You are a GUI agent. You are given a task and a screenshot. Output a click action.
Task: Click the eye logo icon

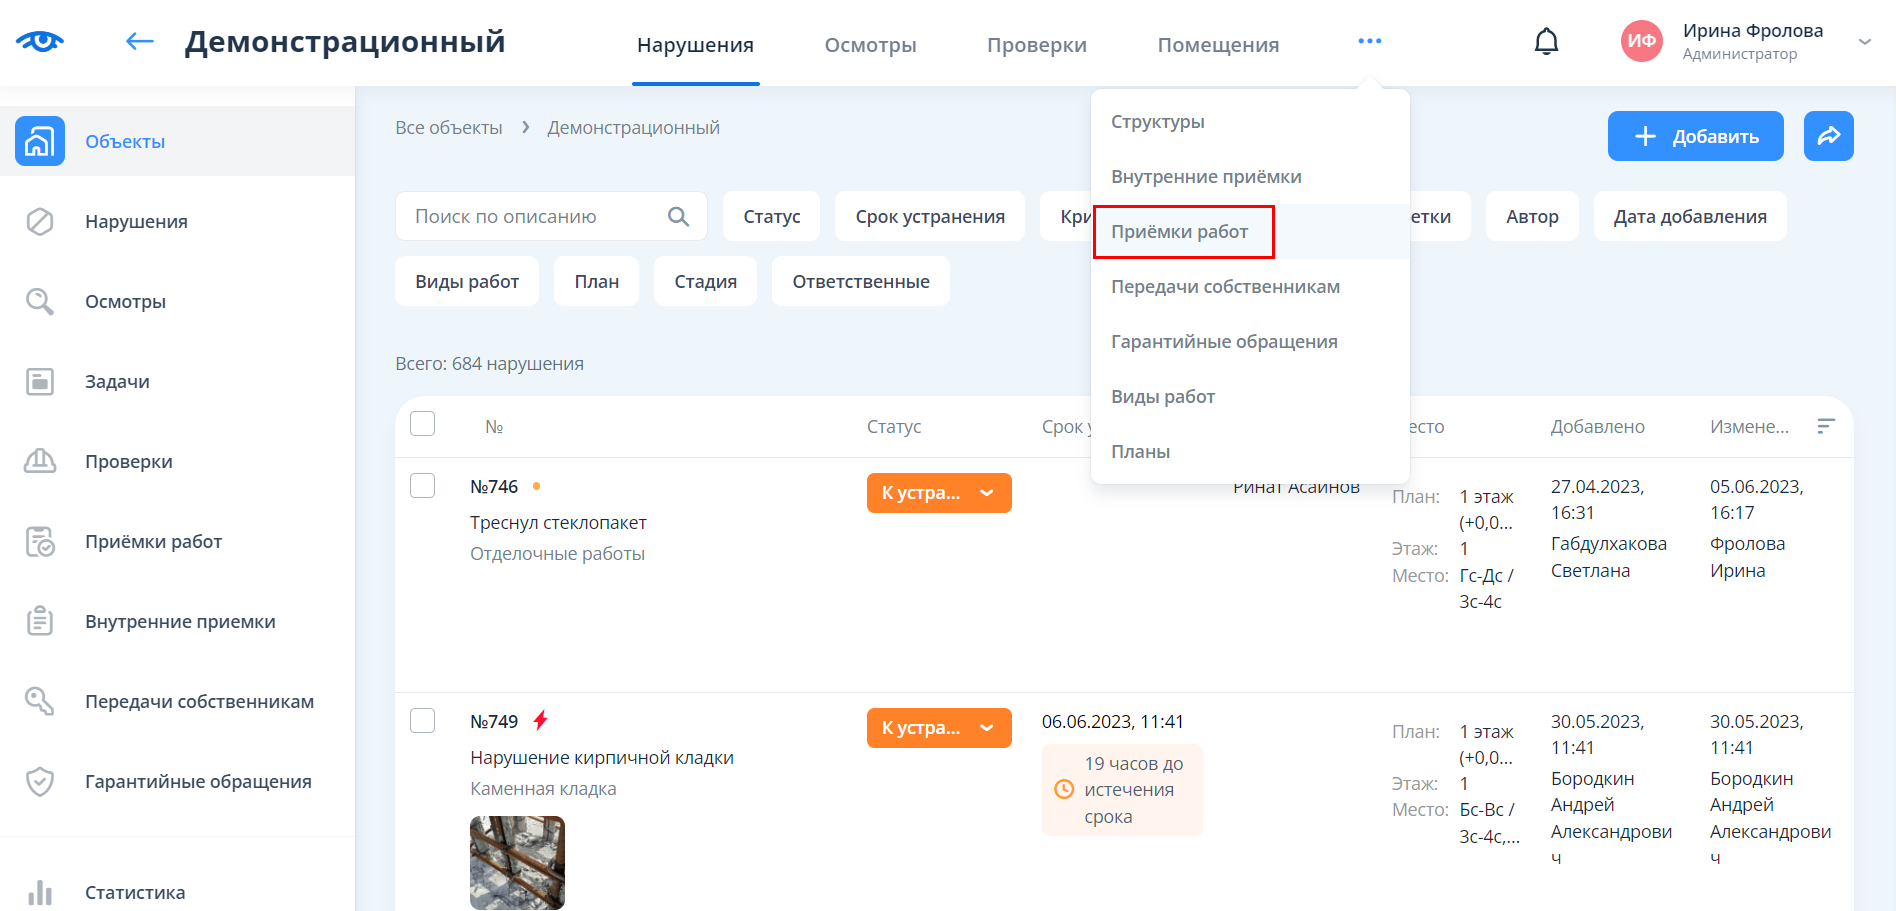pos(40,42)
